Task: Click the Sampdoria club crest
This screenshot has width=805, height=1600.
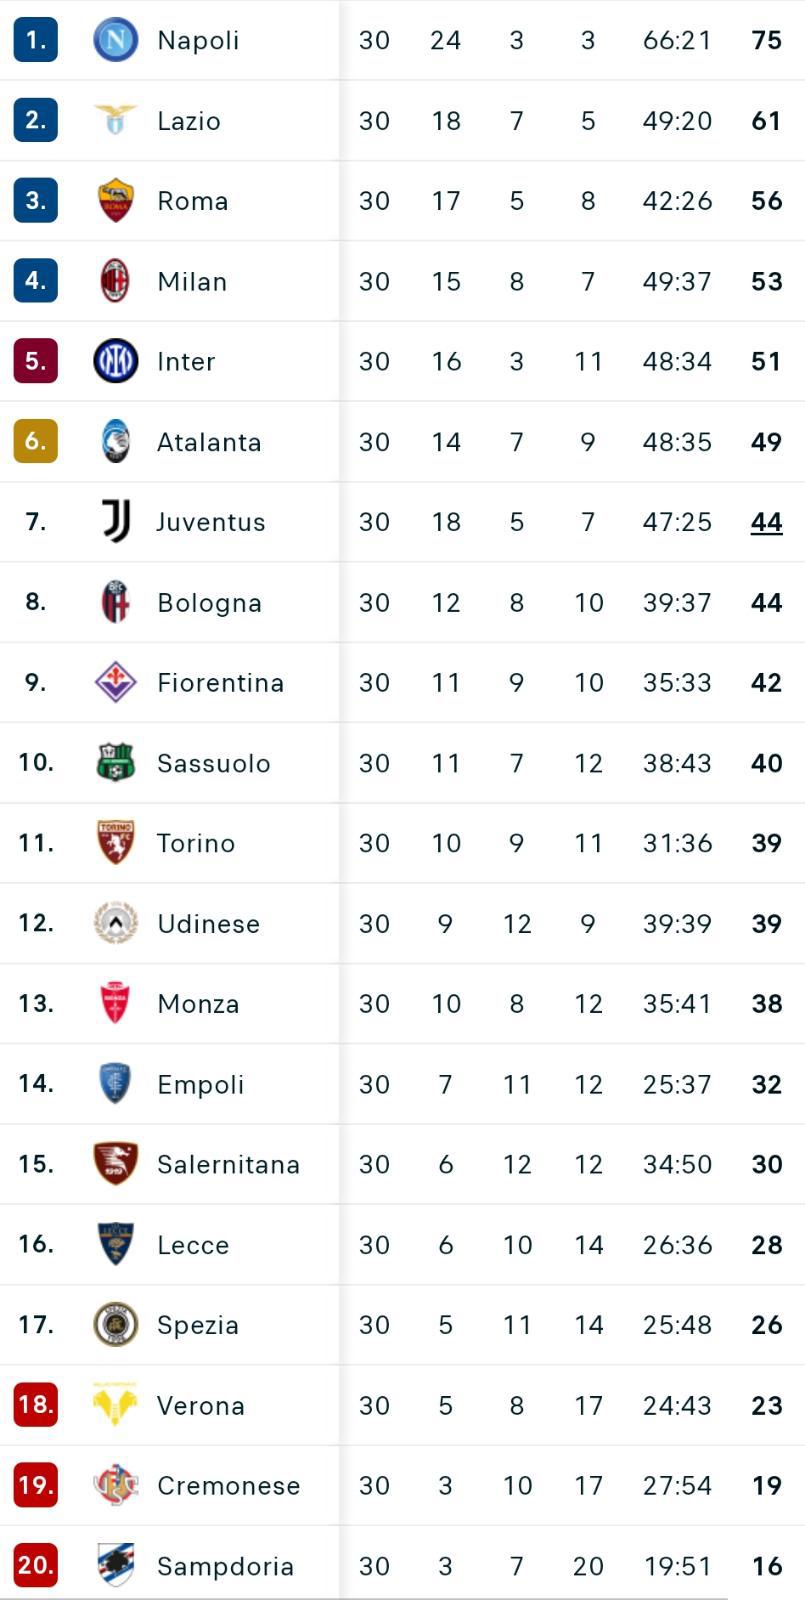Action: (115, 1565)
